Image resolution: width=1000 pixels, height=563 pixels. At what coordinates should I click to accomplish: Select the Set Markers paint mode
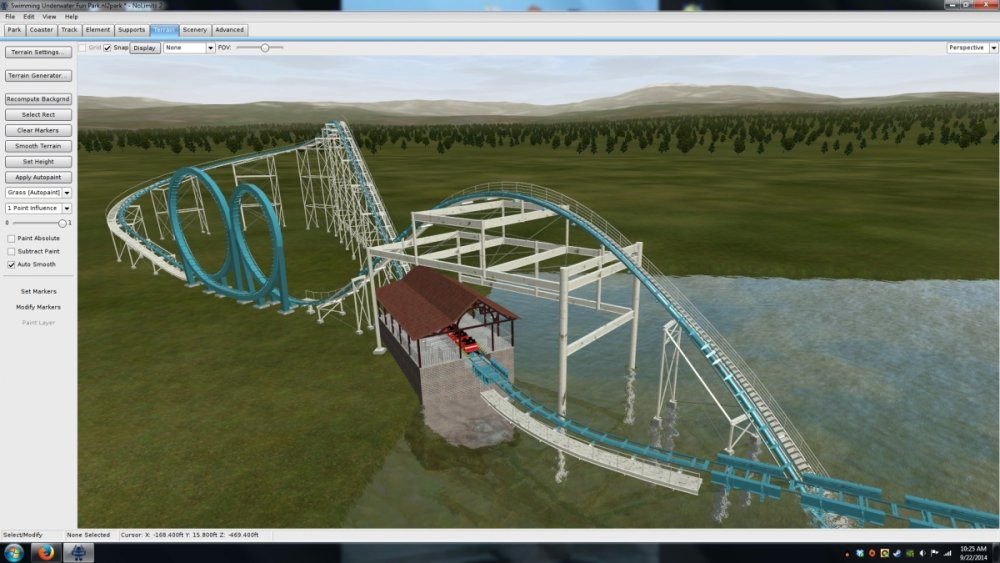click(x=38, y=292)
